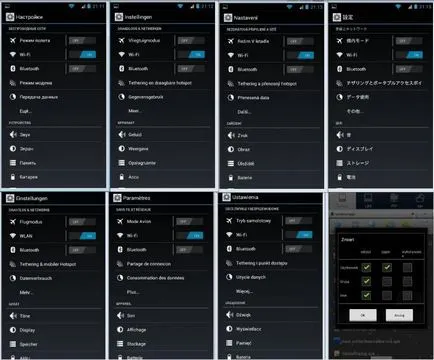Open Użycie danych settings row

pyautogui.click(x=270, y=277)
